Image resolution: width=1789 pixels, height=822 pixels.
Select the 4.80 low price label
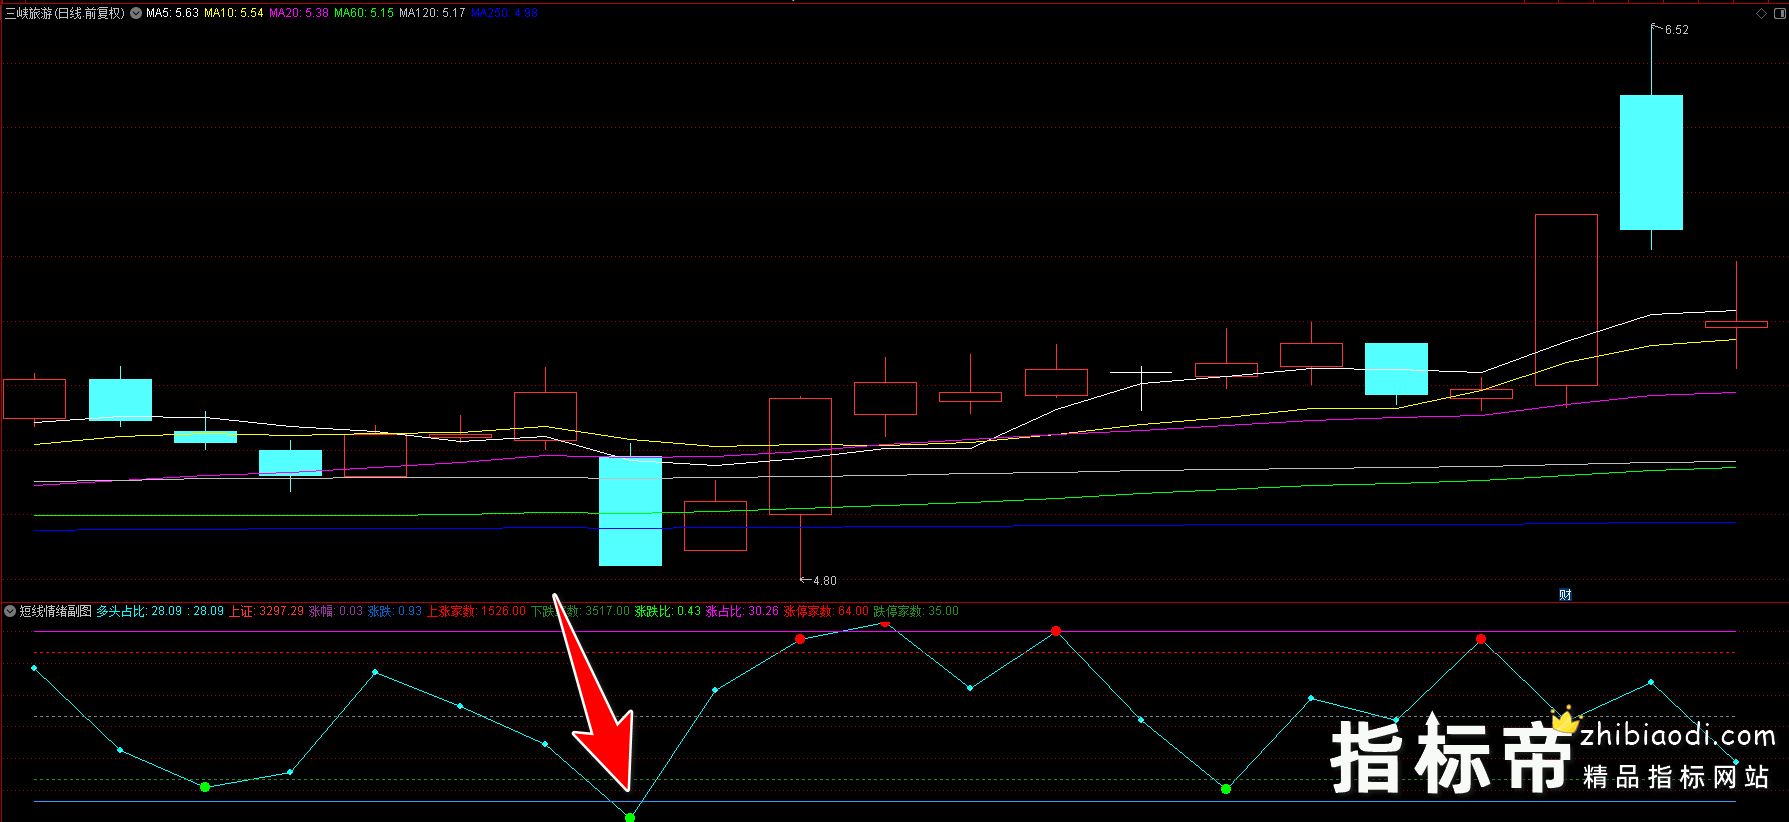pyautogui.click(x=824, y=581)
